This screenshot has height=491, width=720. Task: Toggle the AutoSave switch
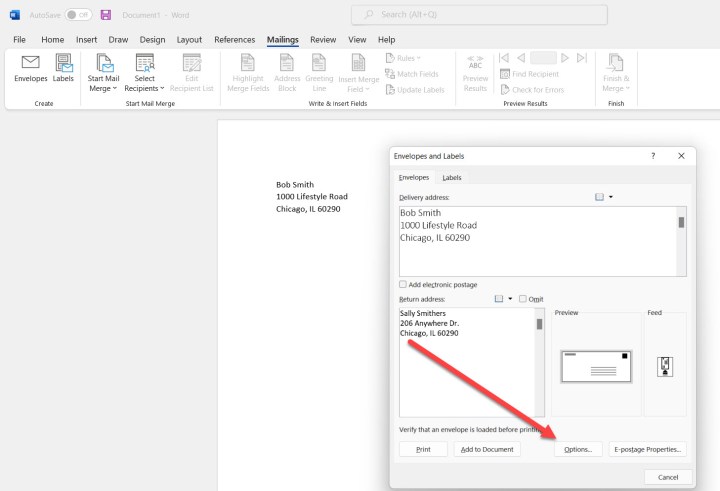(x=78, y=15)
